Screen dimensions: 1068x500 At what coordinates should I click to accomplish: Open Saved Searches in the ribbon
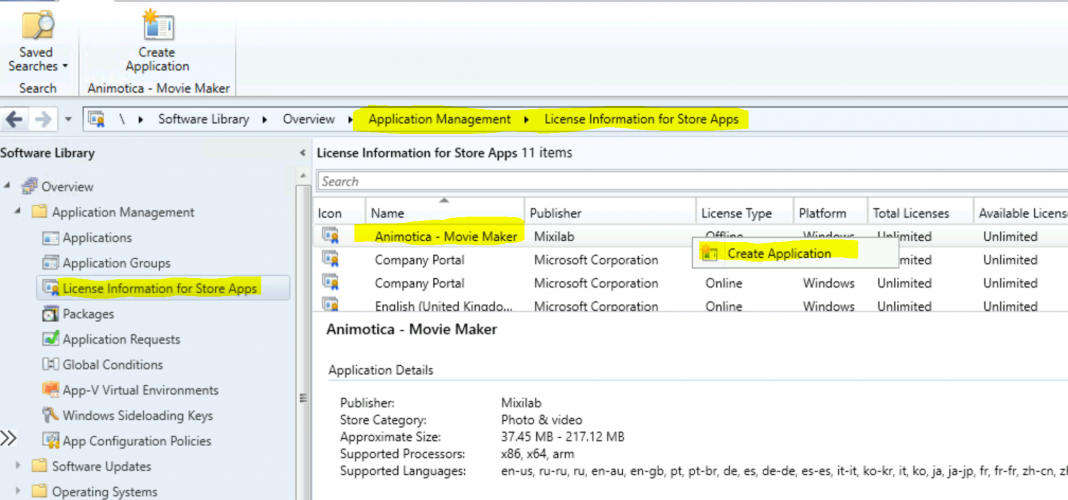pyautogui.click(x=37, y=42)
